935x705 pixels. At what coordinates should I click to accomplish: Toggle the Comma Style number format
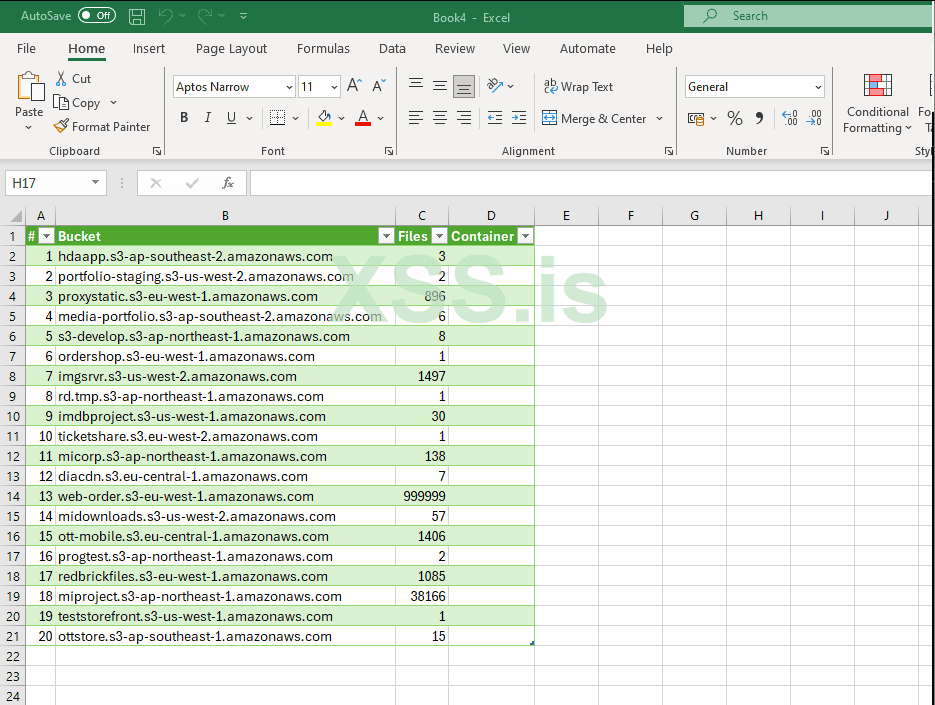click(758, 118)
